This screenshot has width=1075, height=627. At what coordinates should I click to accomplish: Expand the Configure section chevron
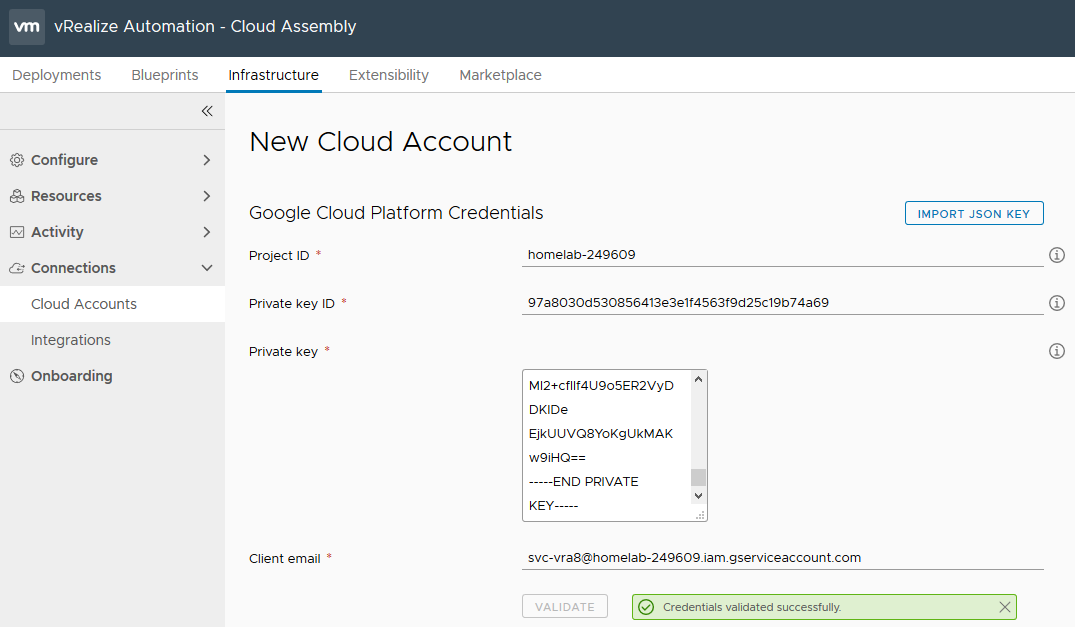(207, 160)
